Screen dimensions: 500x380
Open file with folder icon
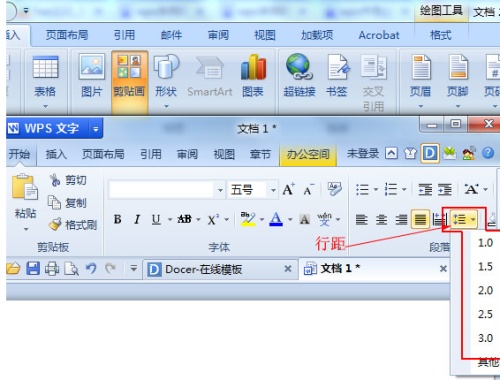[x=13, y=268]
